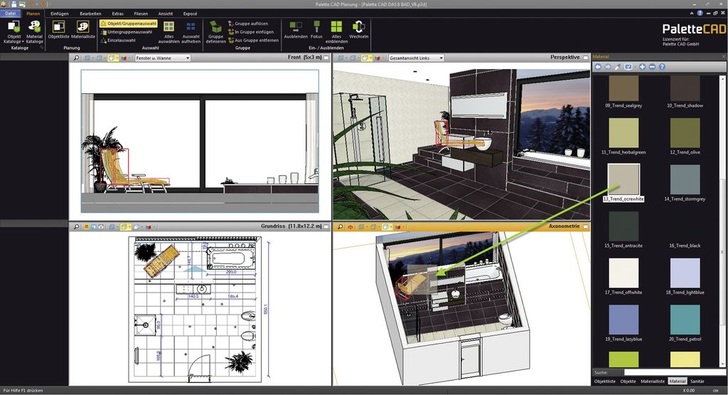Image resolution: width=728 pixels, height=395 pixels.
Task: Open the Fenster u. Wanne view dropdown
Action: [162, 58]
